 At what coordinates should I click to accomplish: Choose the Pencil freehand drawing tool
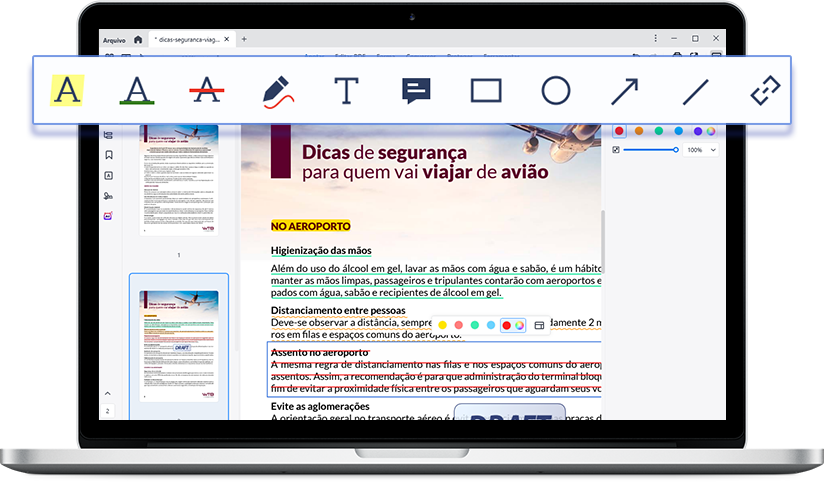[277, 91]
